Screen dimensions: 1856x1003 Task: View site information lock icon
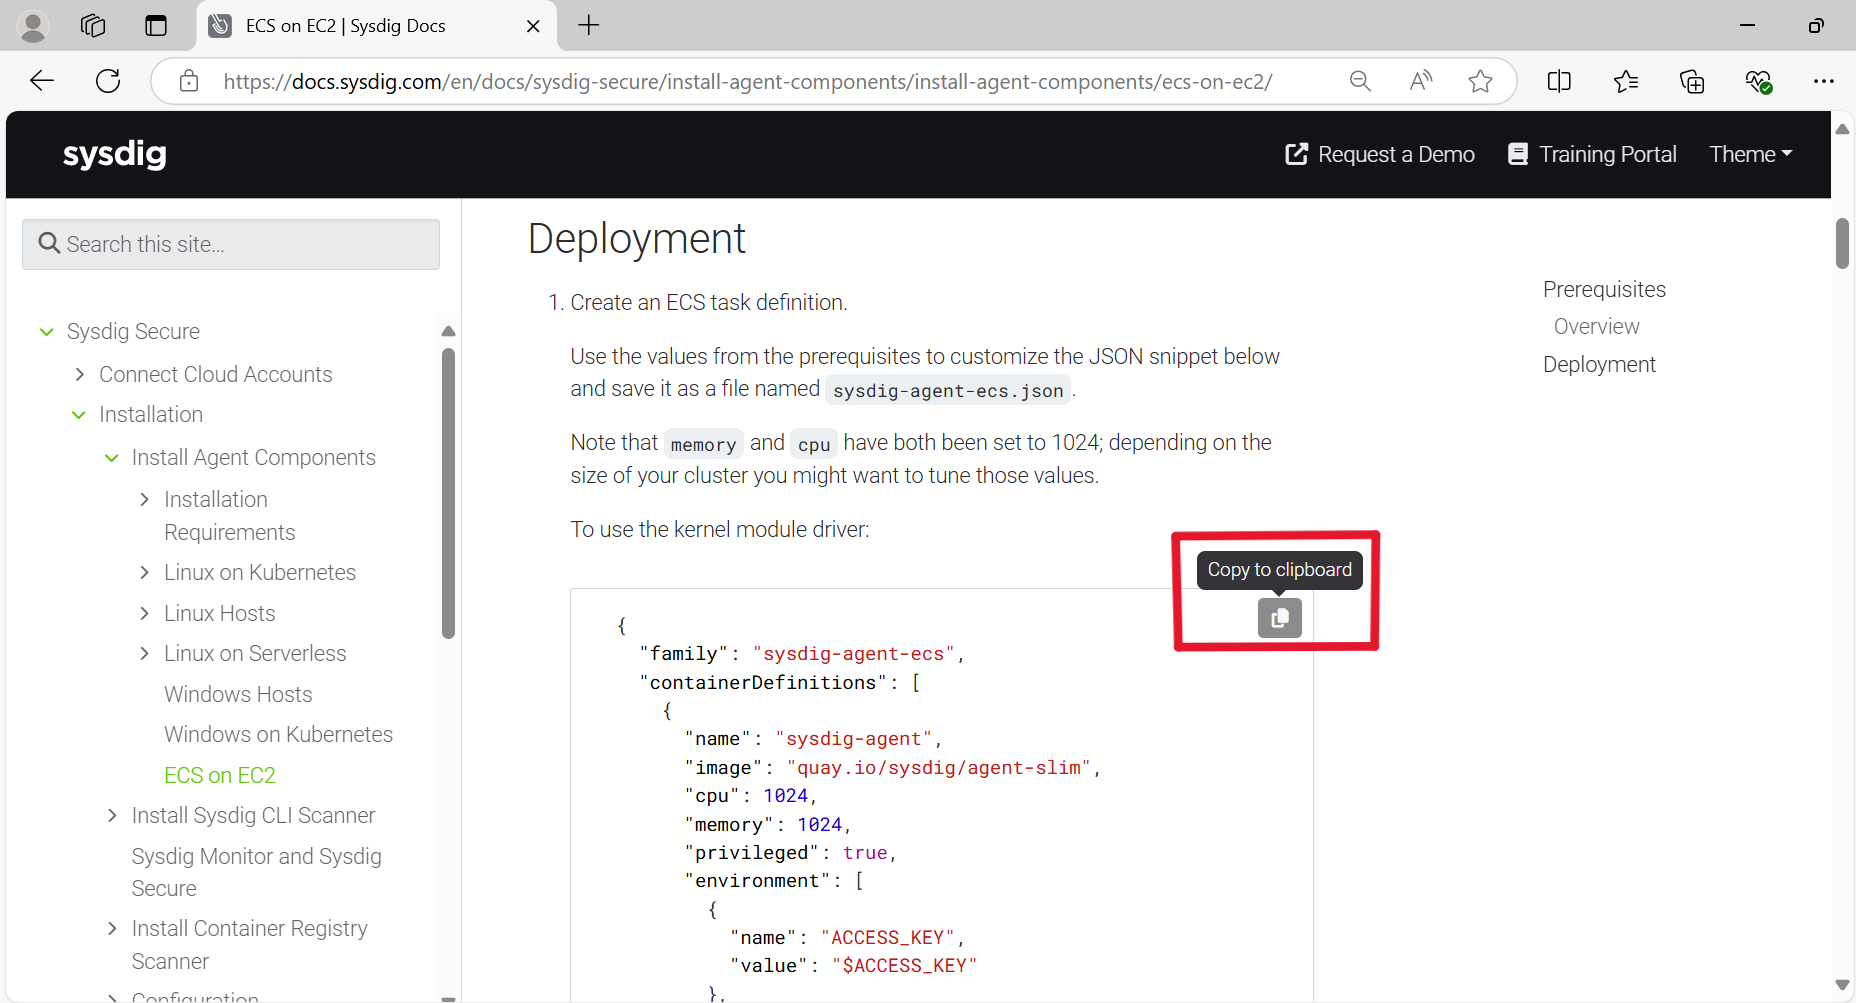click(189, 81)
